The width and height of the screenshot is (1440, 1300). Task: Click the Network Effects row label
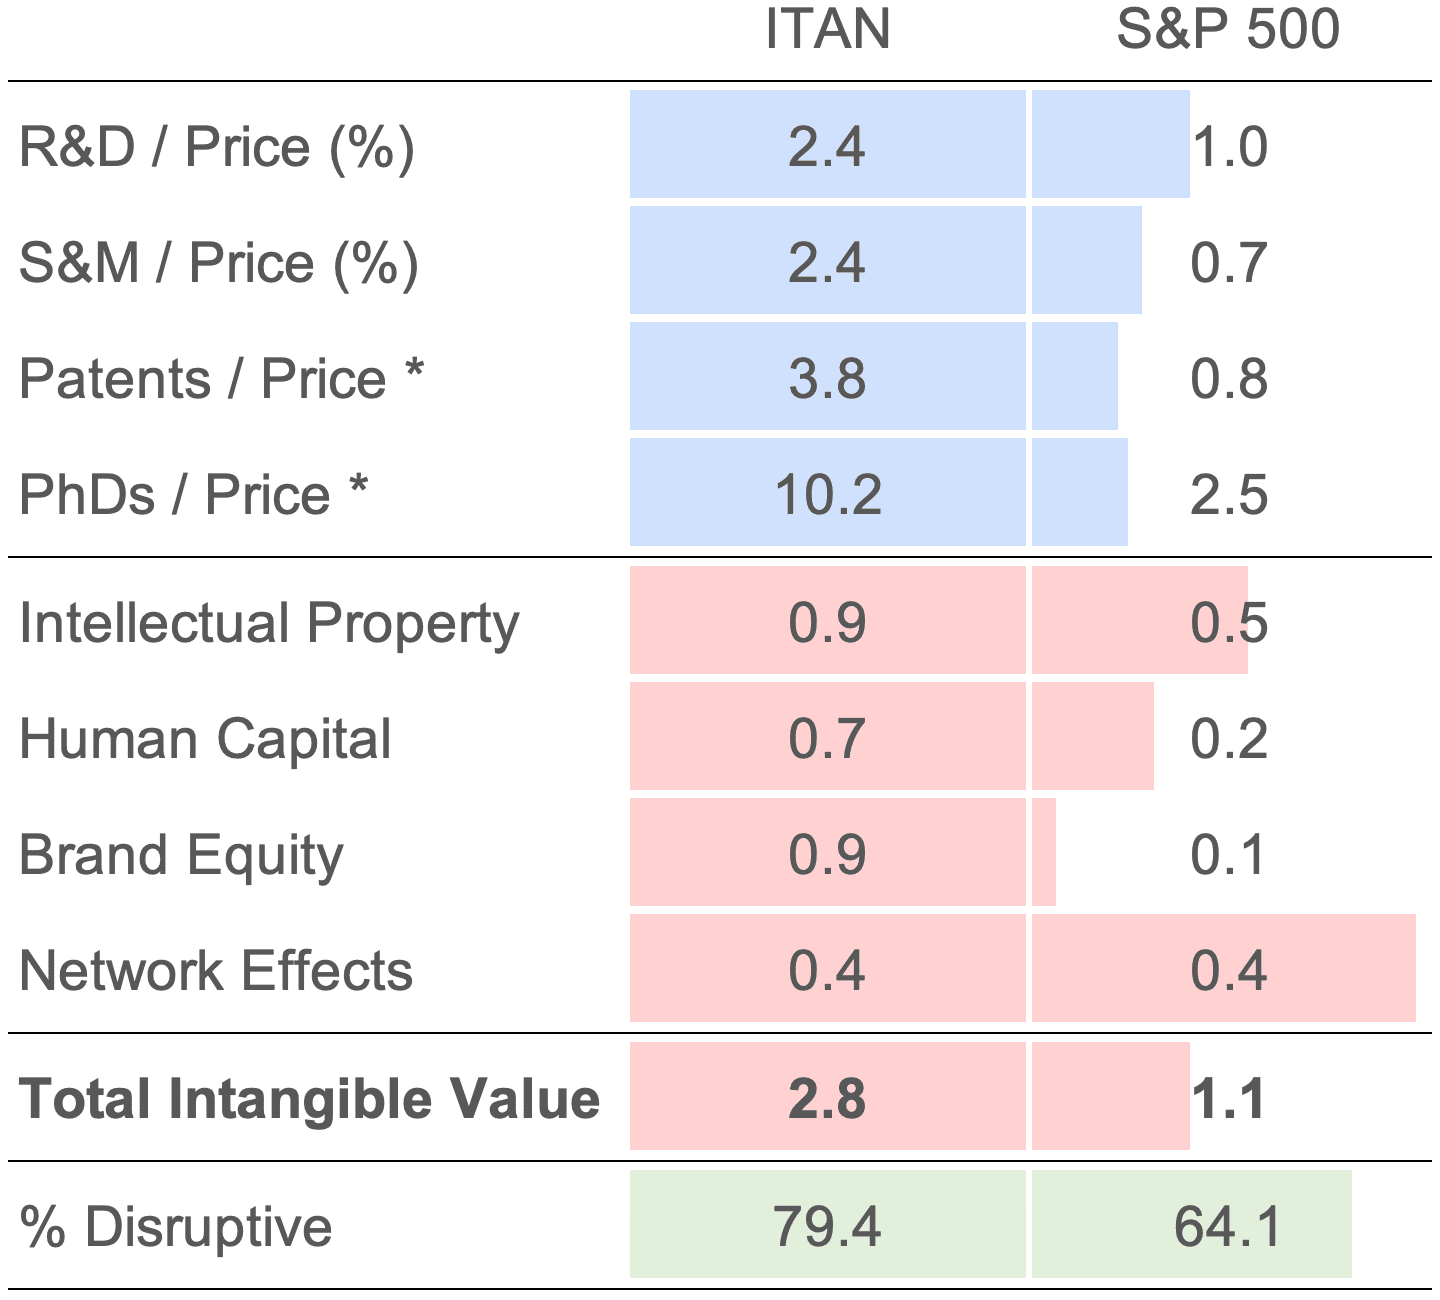[216, 971]
